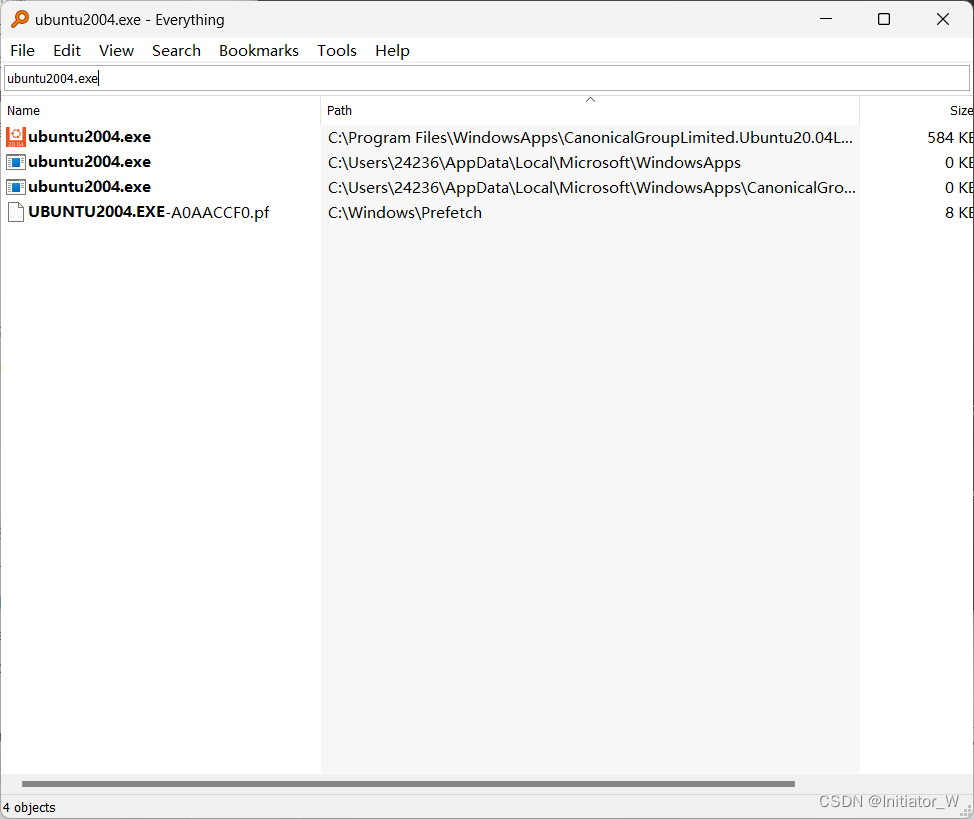974x819 pixels.
Task: Click the C:\Windows\Prefetch path cell
Action: 404,213
